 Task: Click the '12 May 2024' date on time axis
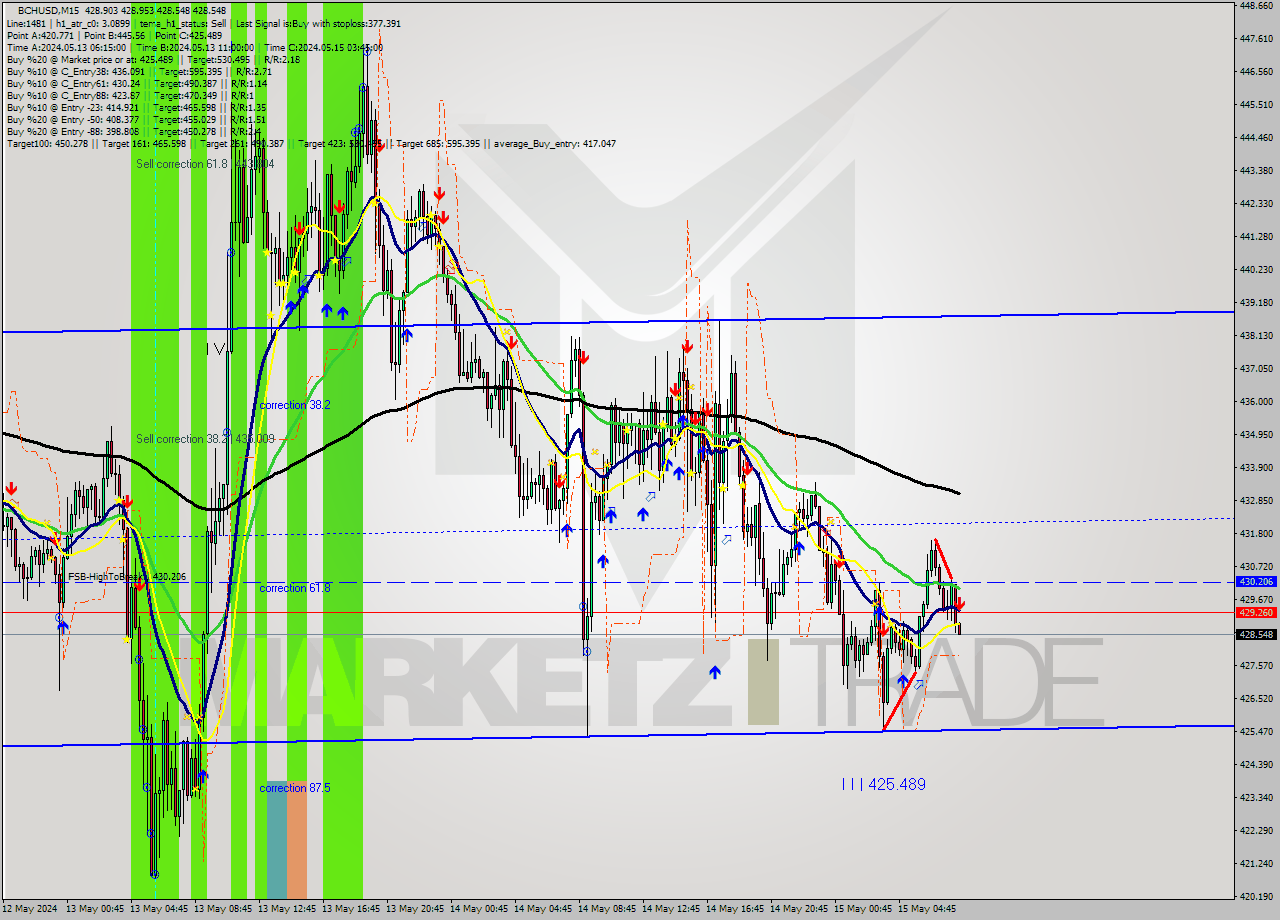29,909
